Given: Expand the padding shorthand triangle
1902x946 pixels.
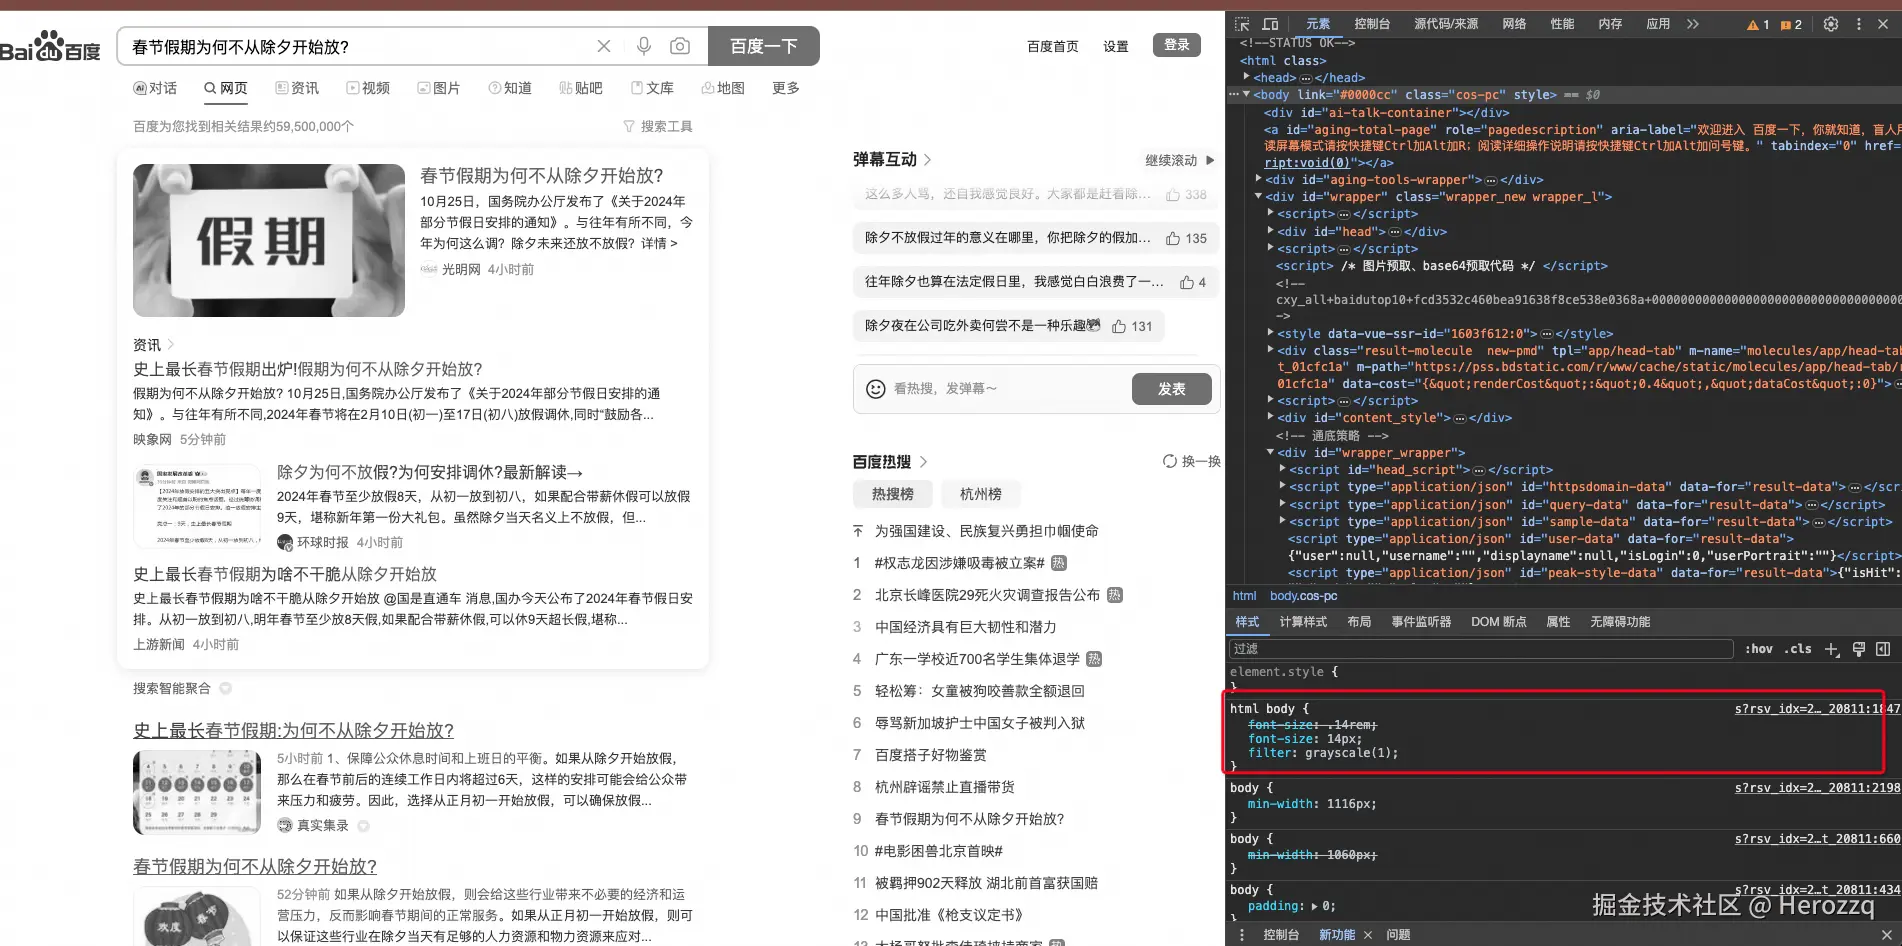Looking at the screenshot, I should click(x=1315, y=906).
